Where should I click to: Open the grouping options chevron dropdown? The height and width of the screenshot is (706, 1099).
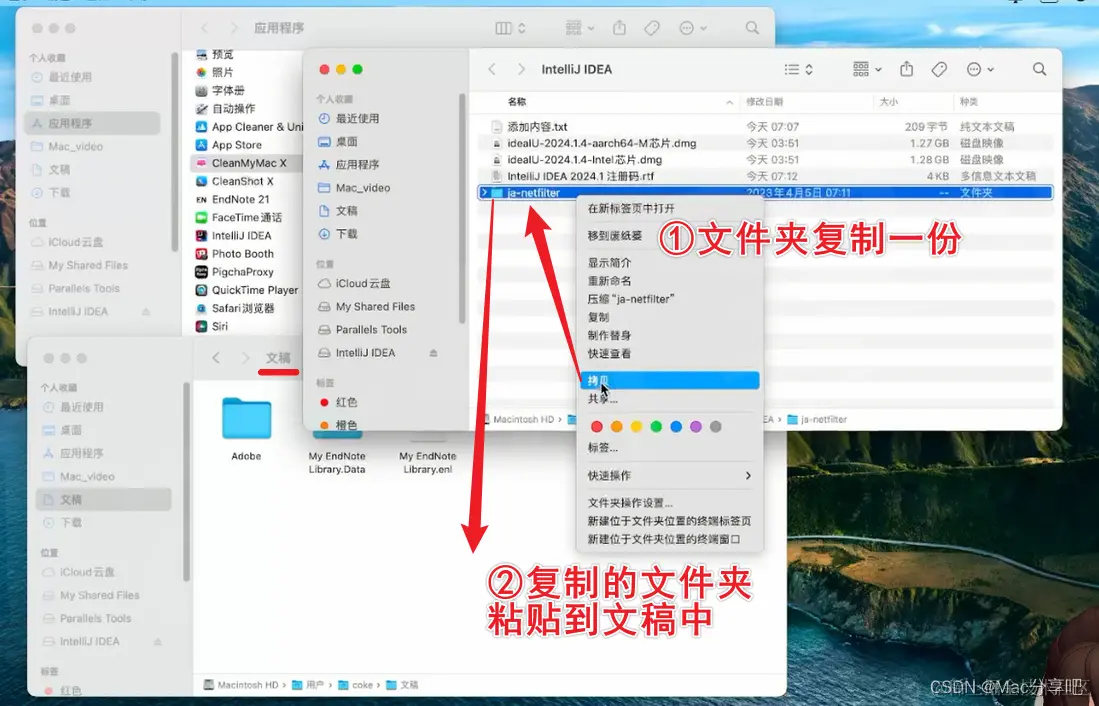coord(878,70)
